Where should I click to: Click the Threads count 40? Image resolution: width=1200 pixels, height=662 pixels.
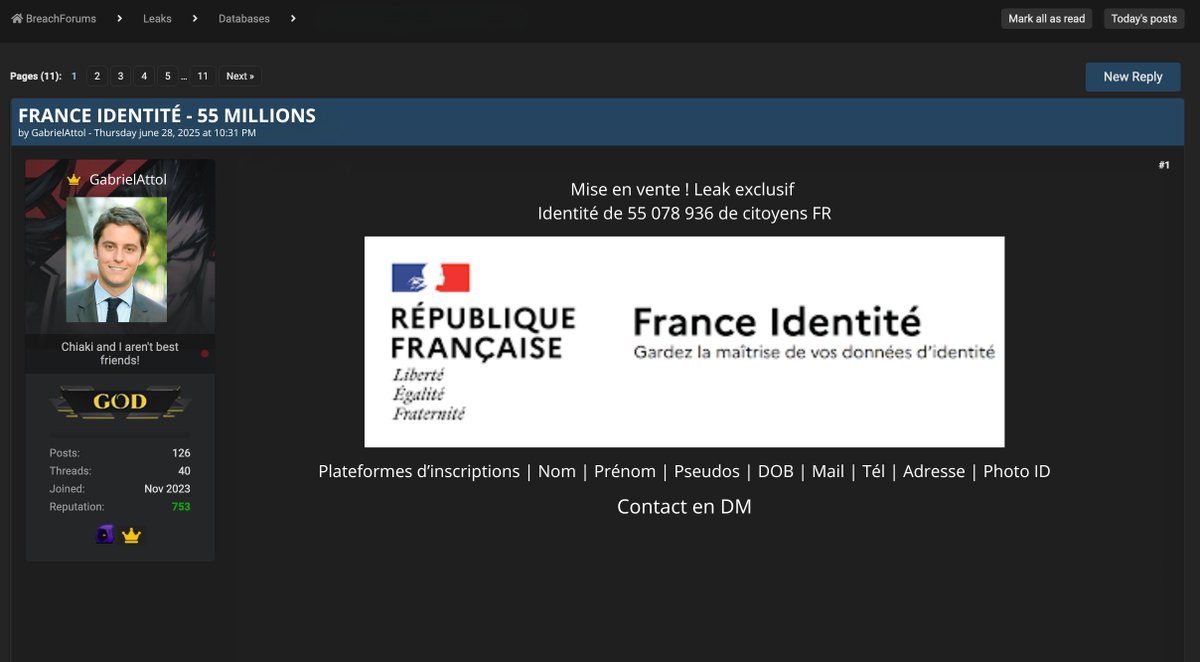pos(184,471)
